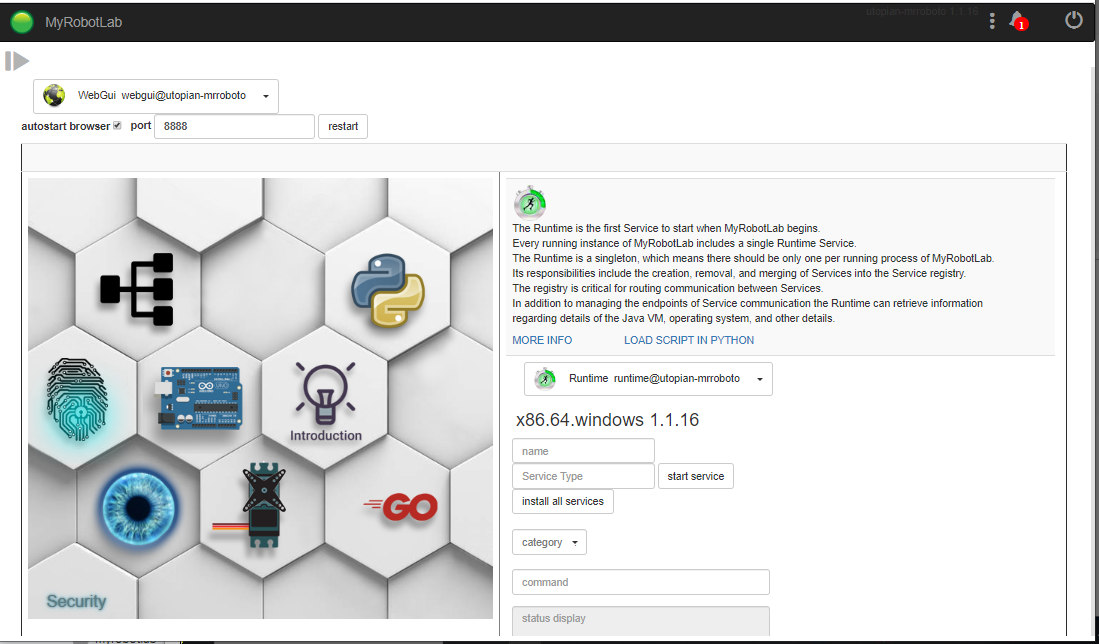This screenshot has width=1099, height=644.
Task: Click the x86.64.windows 1.1.16 version text
Action: (x=607, y=420)
